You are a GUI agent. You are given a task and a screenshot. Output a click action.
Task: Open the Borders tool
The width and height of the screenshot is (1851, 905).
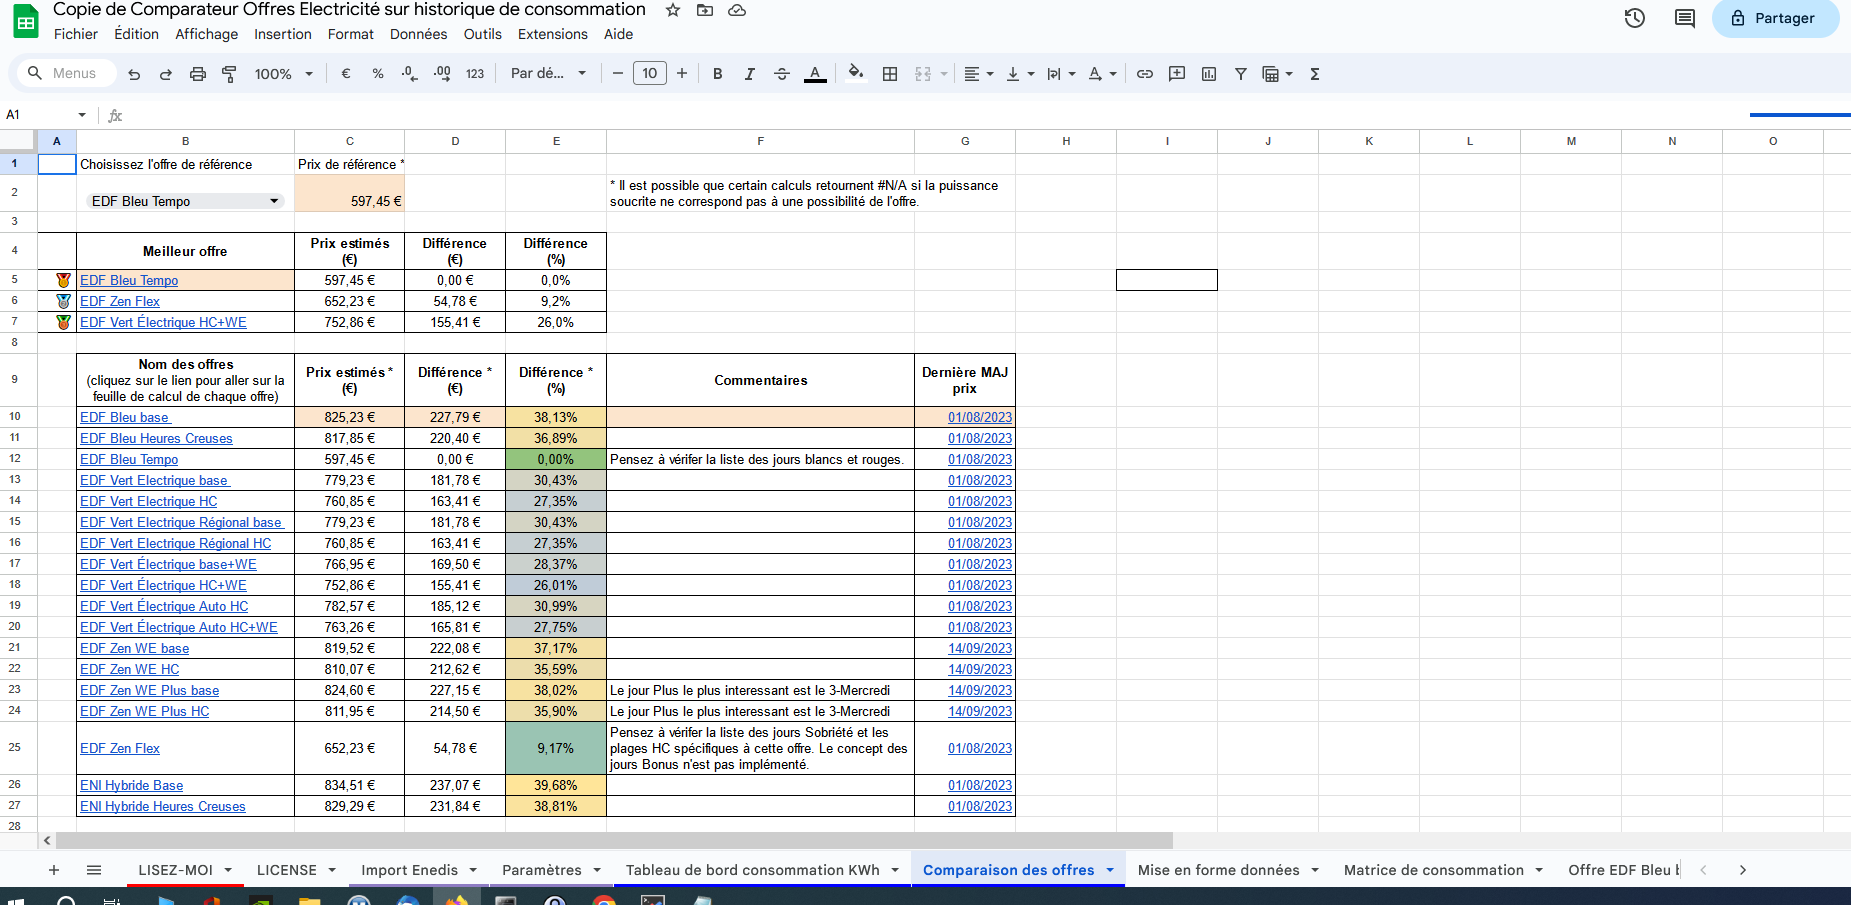point(890,74)
